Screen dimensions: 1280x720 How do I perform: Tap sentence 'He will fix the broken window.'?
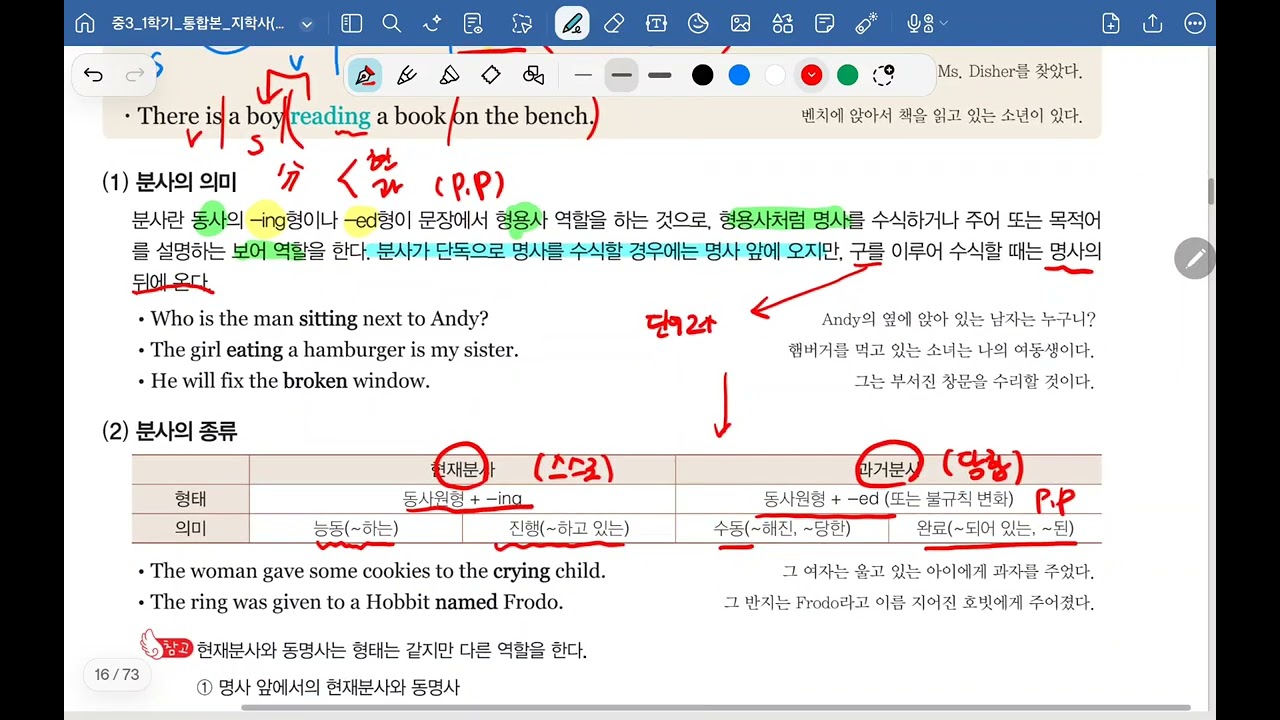coord(290,381)
